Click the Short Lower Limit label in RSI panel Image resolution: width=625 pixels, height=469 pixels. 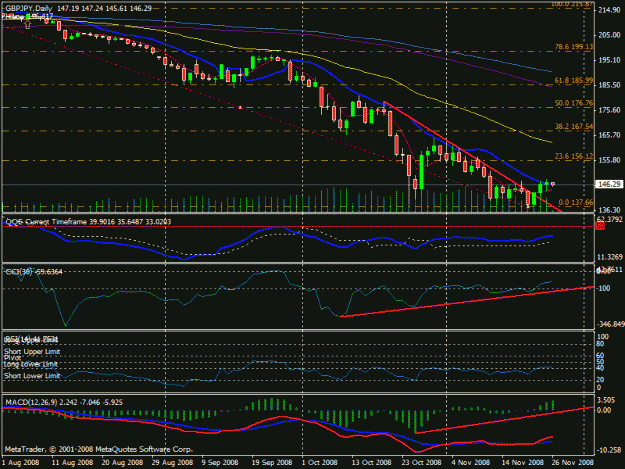pyautogui.click(x=32, y=376)
